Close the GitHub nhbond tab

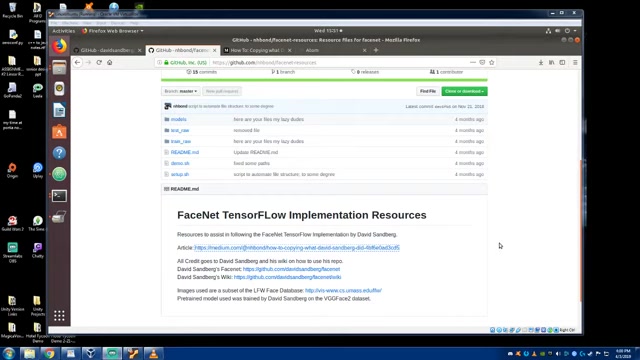point(214,50)
